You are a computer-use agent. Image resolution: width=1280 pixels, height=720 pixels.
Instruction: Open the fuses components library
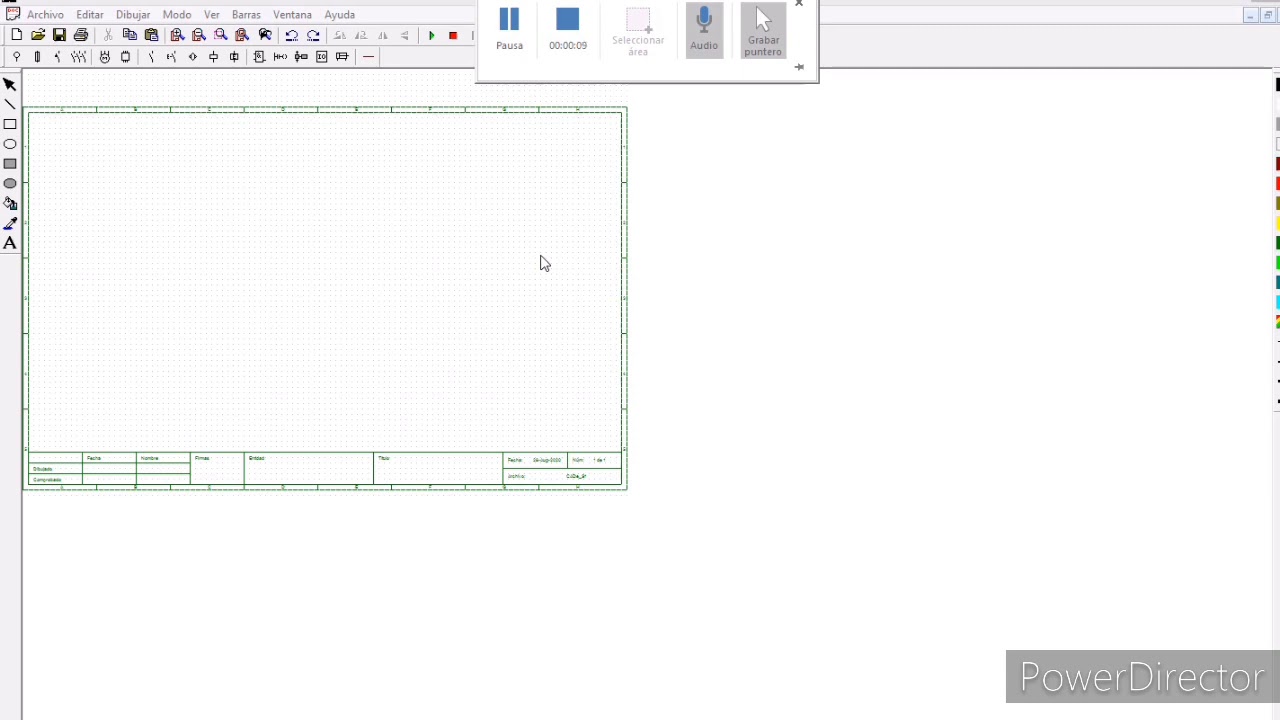(x=37, y=57)
